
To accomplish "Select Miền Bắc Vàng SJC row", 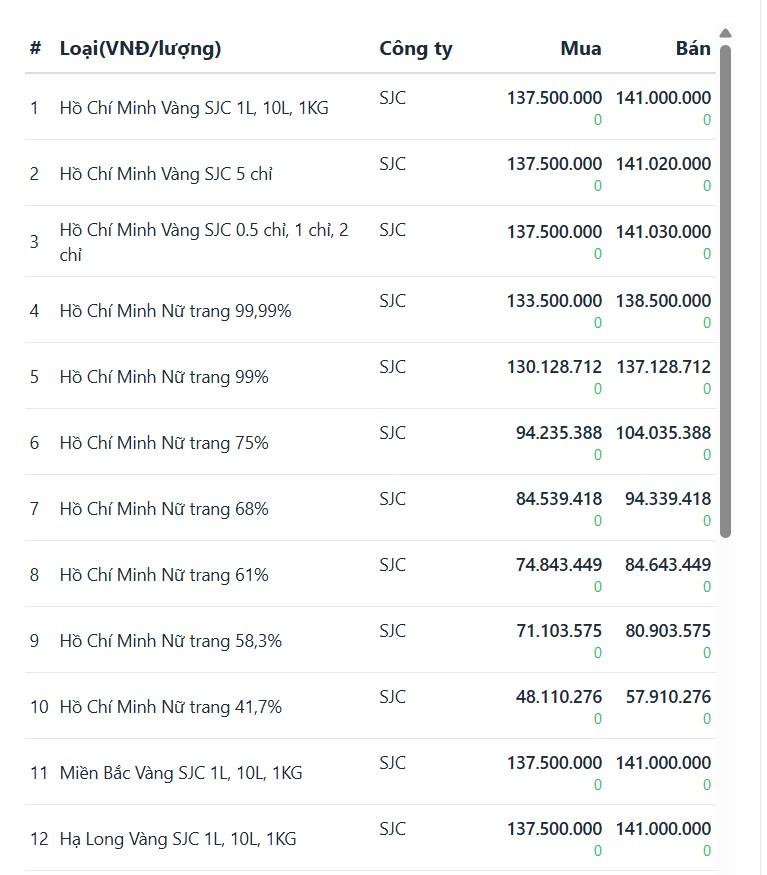I will point(370,772).
